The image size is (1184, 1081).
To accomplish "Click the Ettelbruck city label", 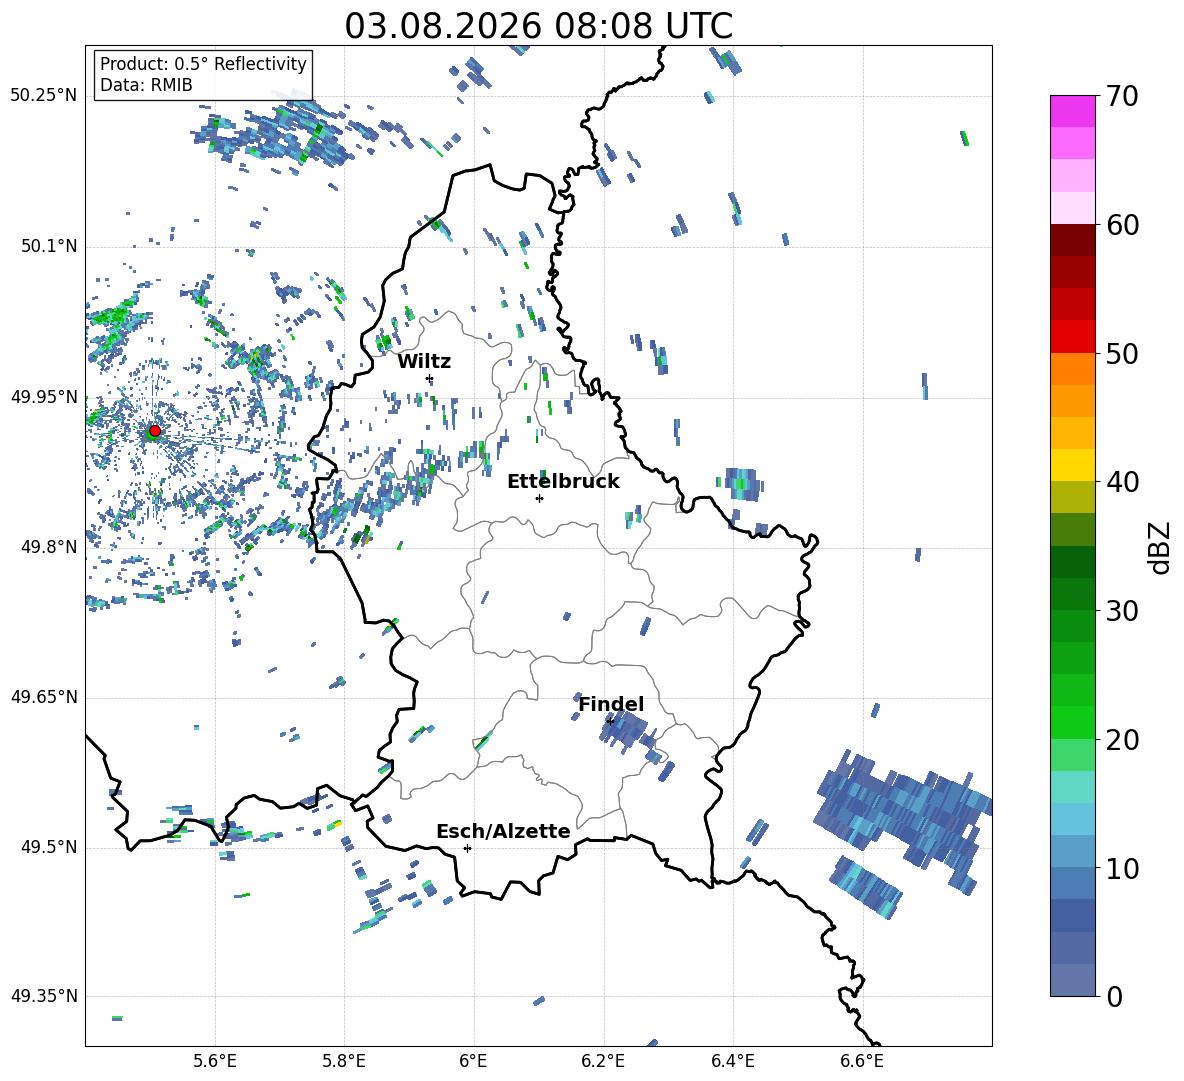I will coord(563,482).
